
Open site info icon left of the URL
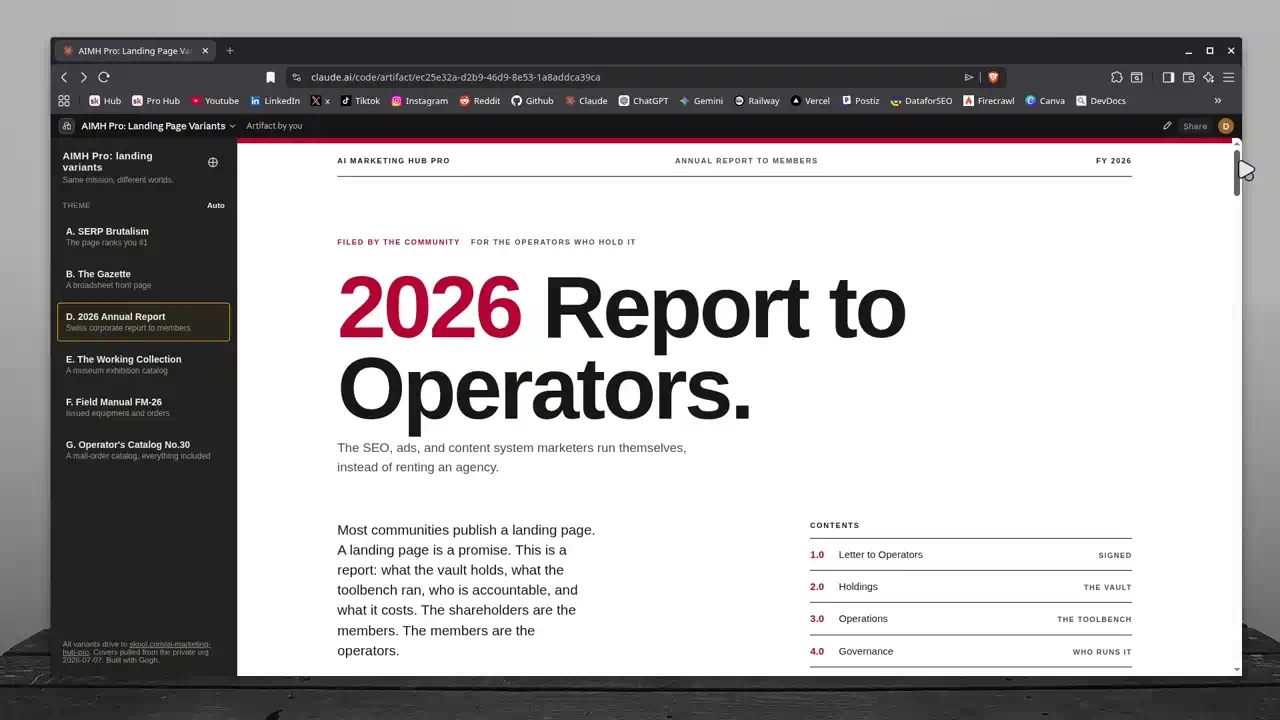click(x=296, y=77)
